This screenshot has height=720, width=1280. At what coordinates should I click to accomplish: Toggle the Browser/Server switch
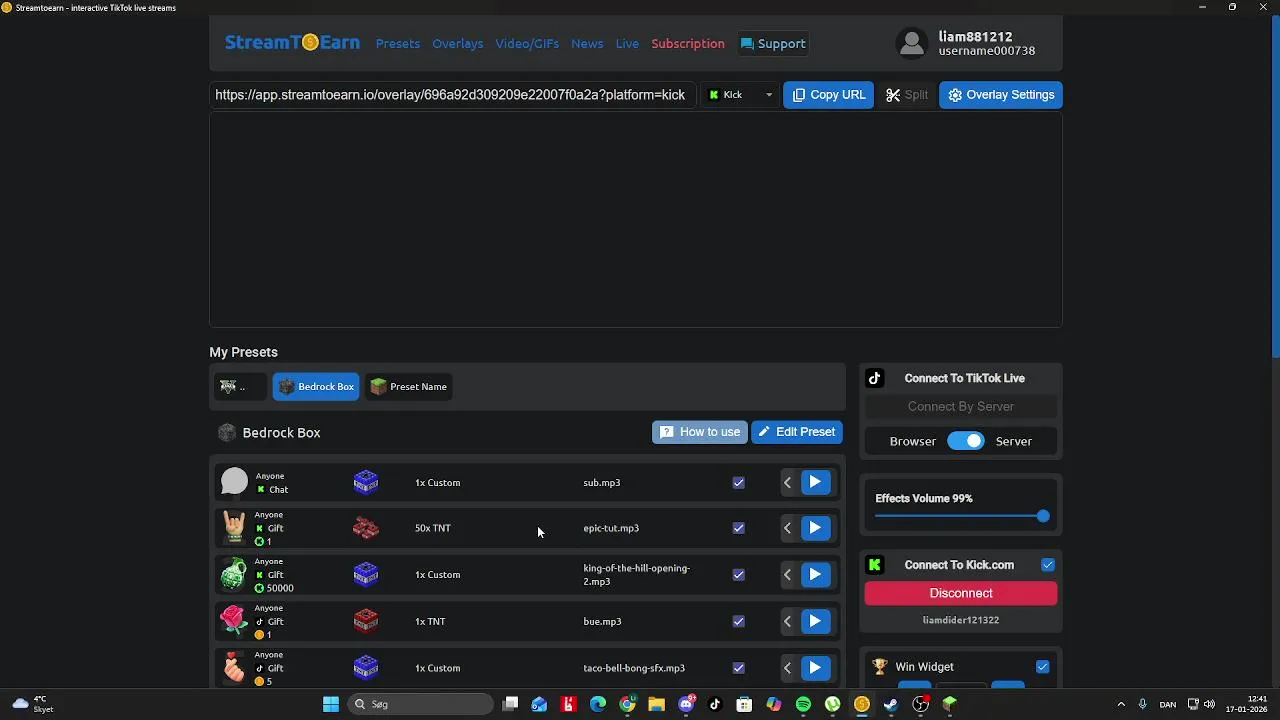[966, 441]
